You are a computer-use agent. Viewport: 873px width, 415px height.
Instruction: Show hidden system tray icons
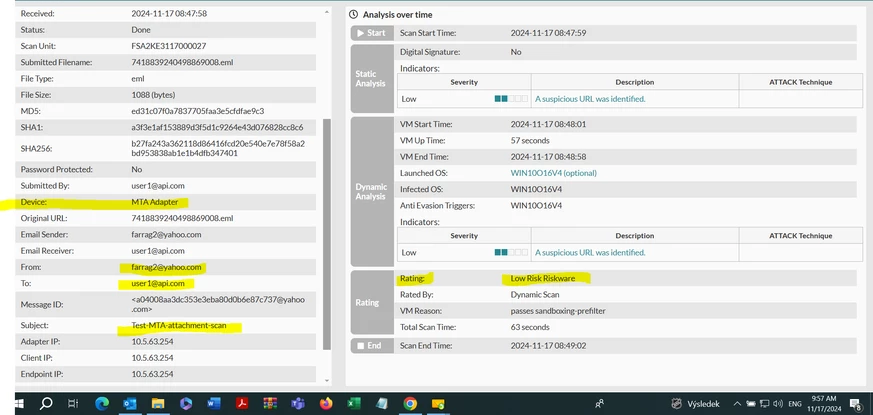click(x=737, y=404)
